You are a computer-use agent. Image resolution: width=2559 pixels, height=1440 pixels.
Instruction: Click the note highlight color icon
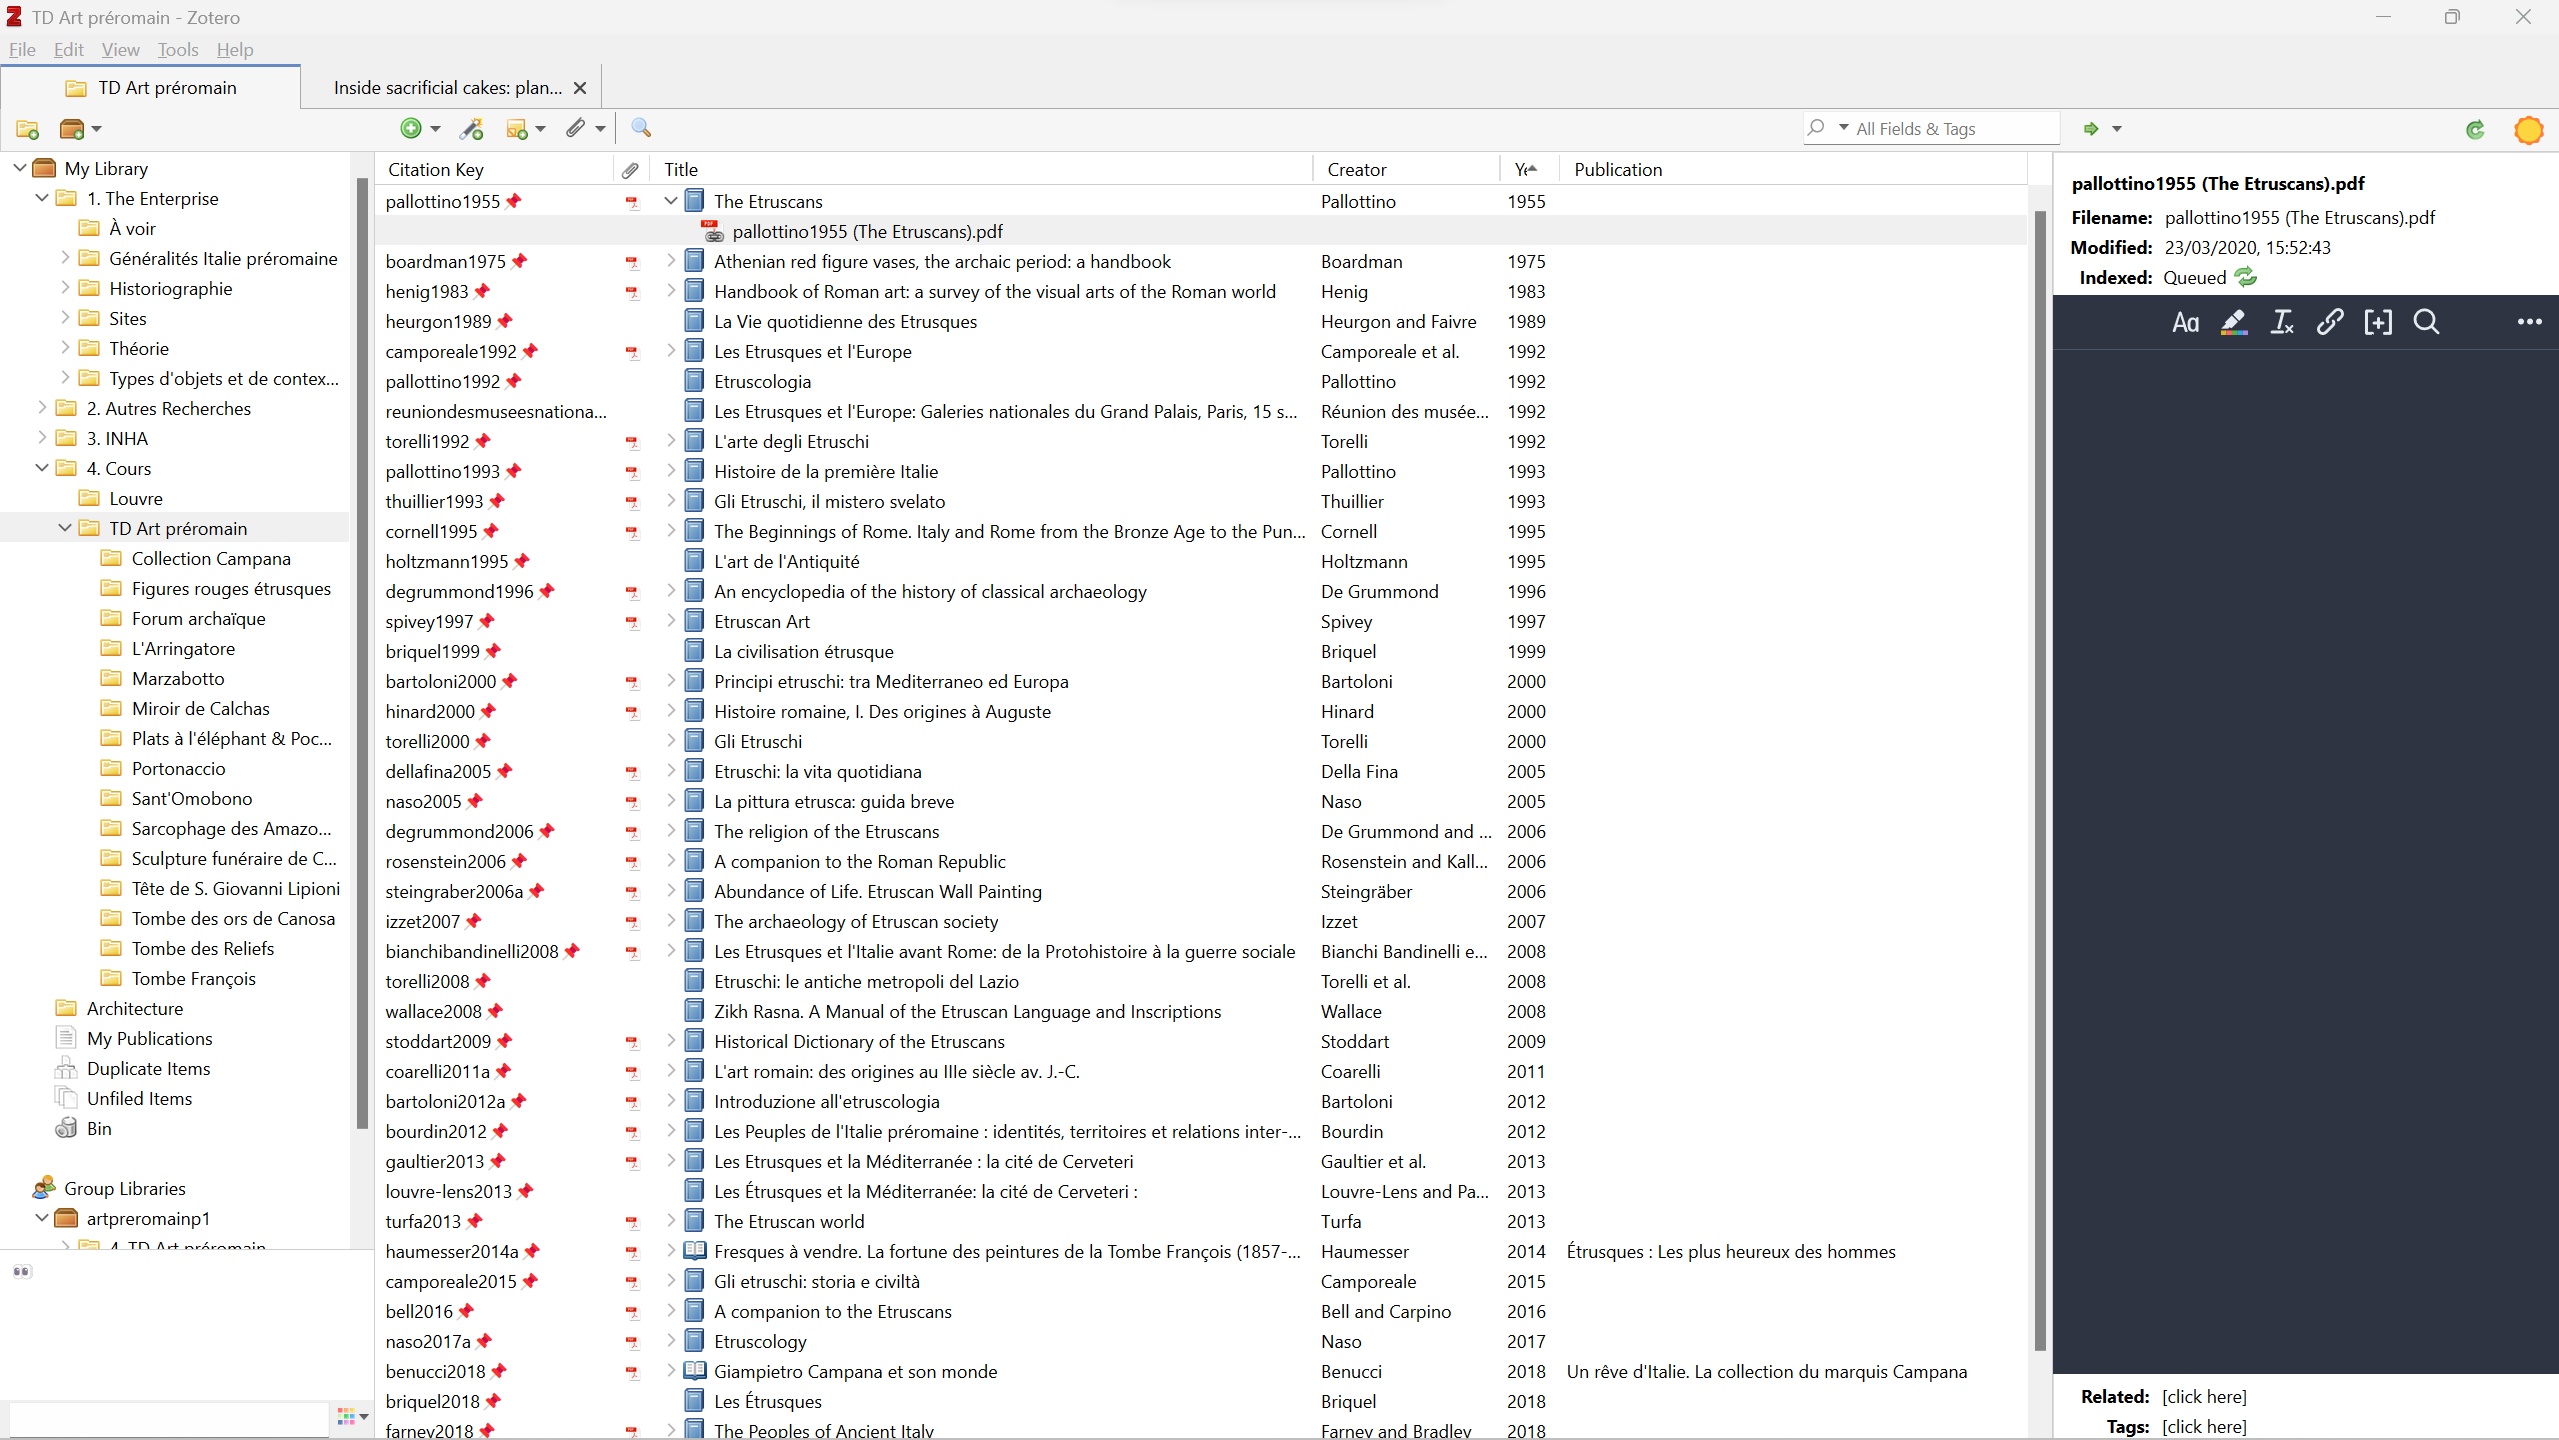pos(2233,322)
